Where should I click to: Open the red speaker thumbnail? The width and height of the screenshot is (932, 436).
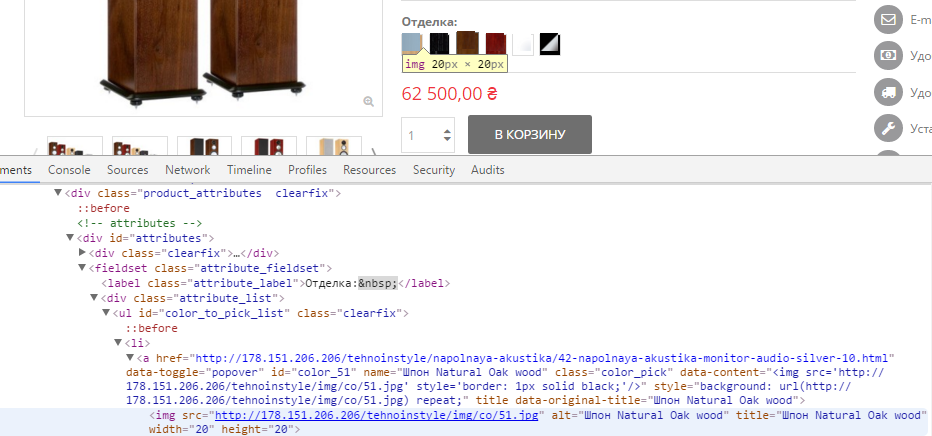269,146
